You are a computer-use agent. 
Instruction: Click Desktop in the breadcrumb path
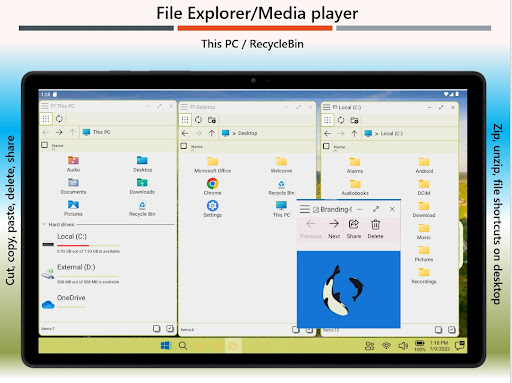click(247, 133)
